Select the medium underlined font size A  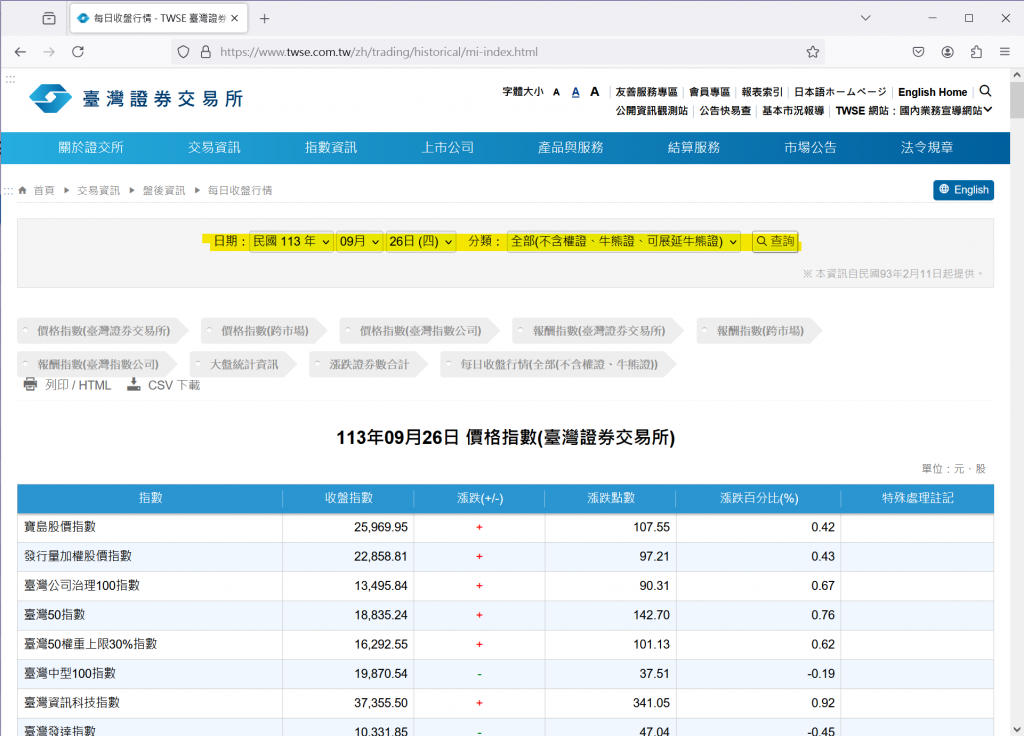point(575,92)
